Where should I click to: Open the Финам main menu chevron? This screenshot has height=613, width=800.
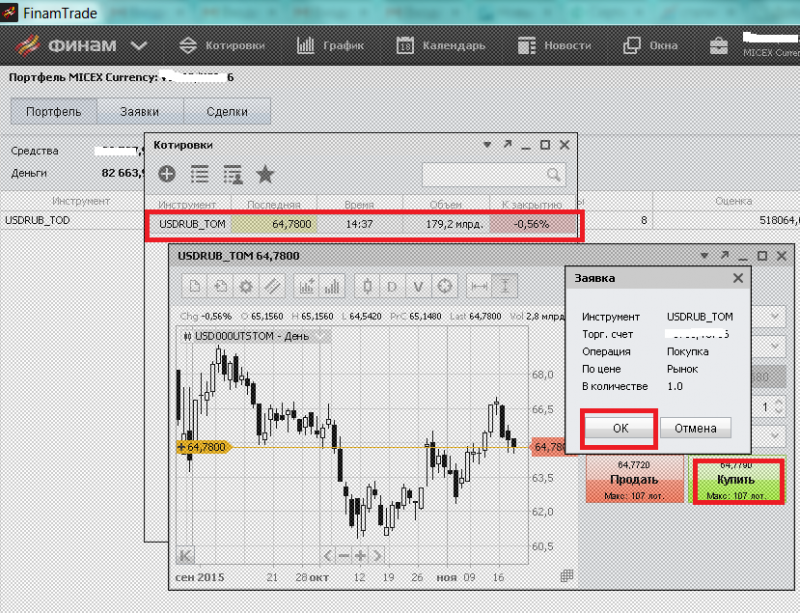[x=138, y=46]
